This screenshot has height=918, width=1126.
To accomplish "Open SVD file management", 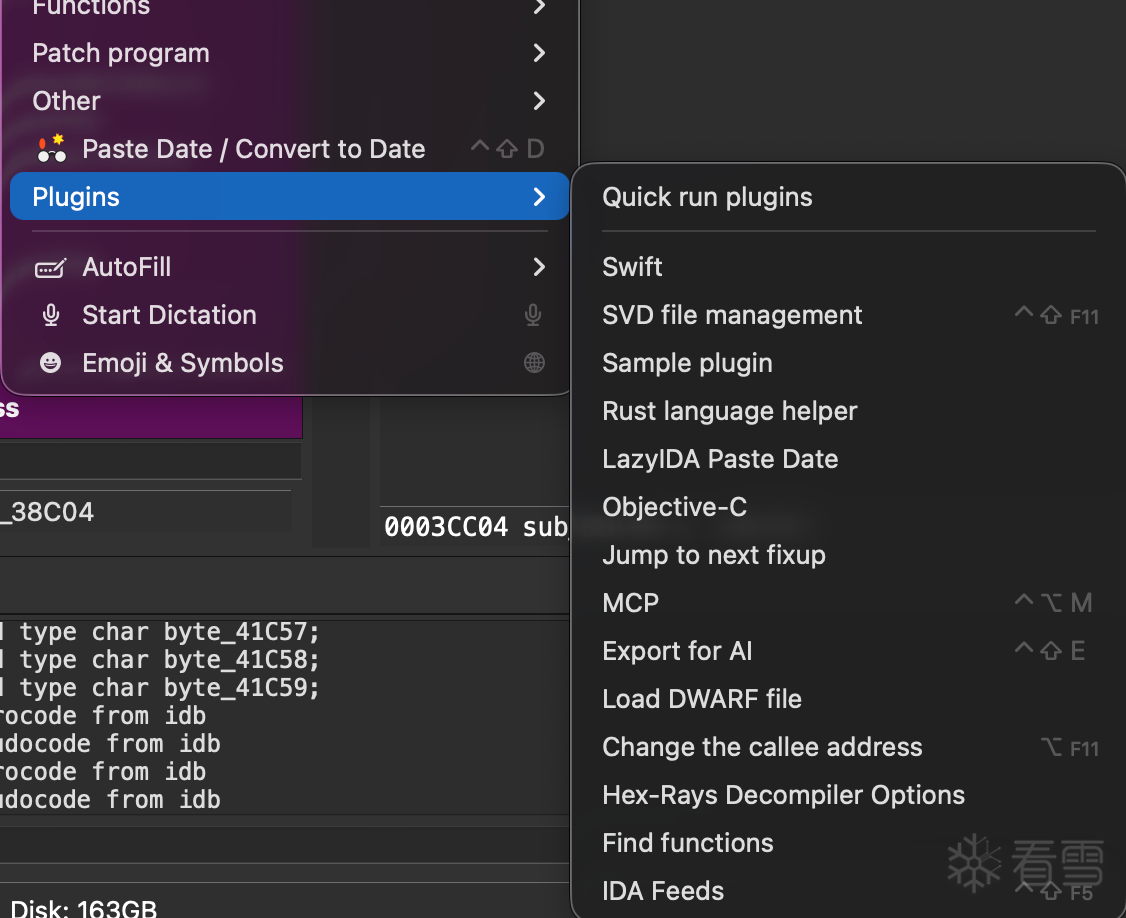I will 732,315.
